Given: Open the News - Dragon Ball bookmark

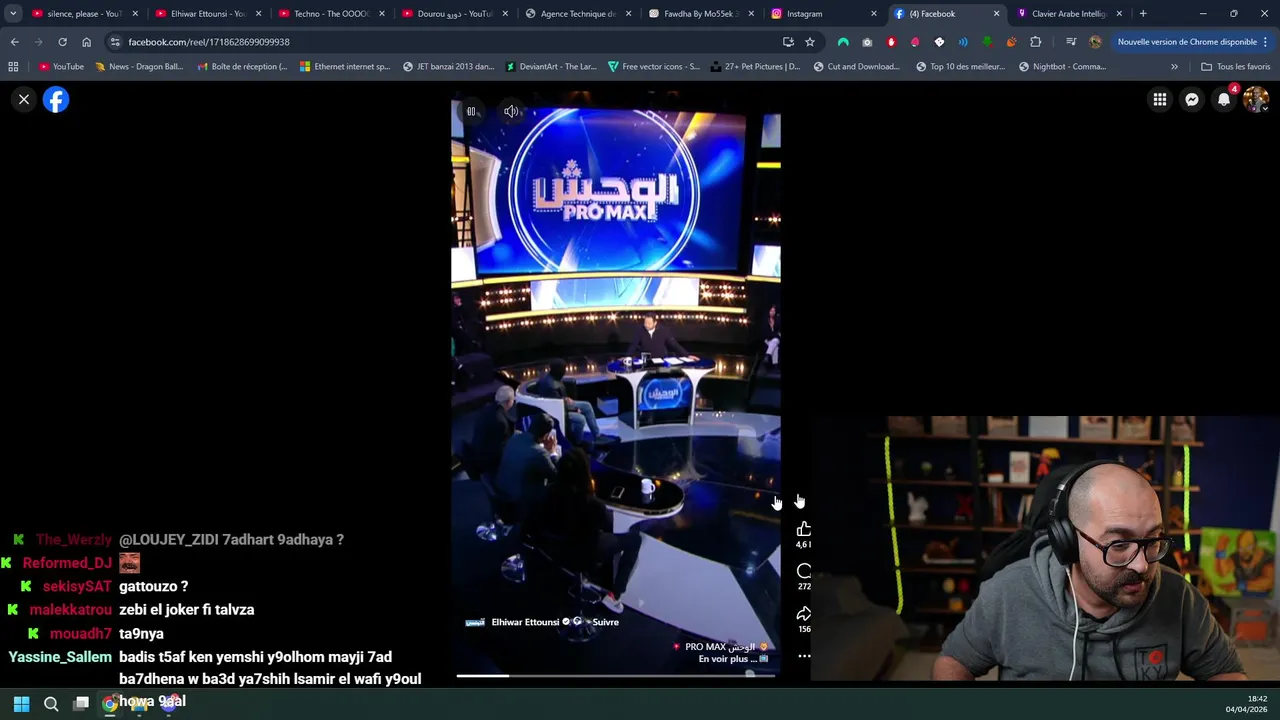Looking at the screenshot, I should [139, 67].
